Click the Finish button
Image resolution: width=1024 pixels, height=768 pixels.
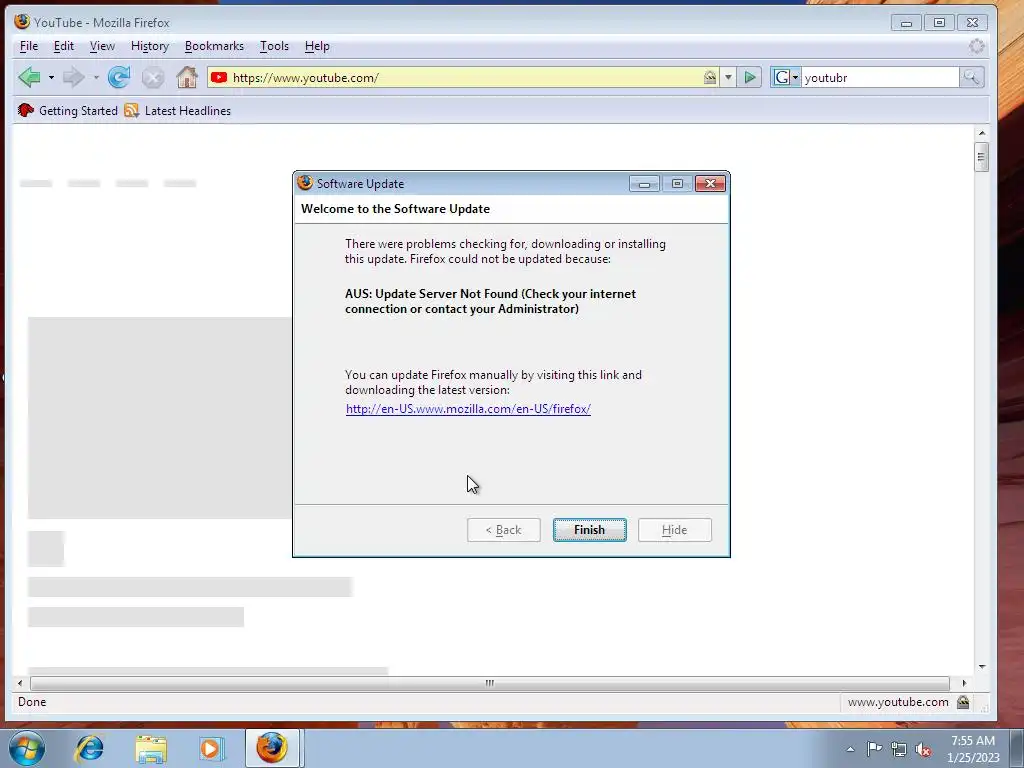590,530
